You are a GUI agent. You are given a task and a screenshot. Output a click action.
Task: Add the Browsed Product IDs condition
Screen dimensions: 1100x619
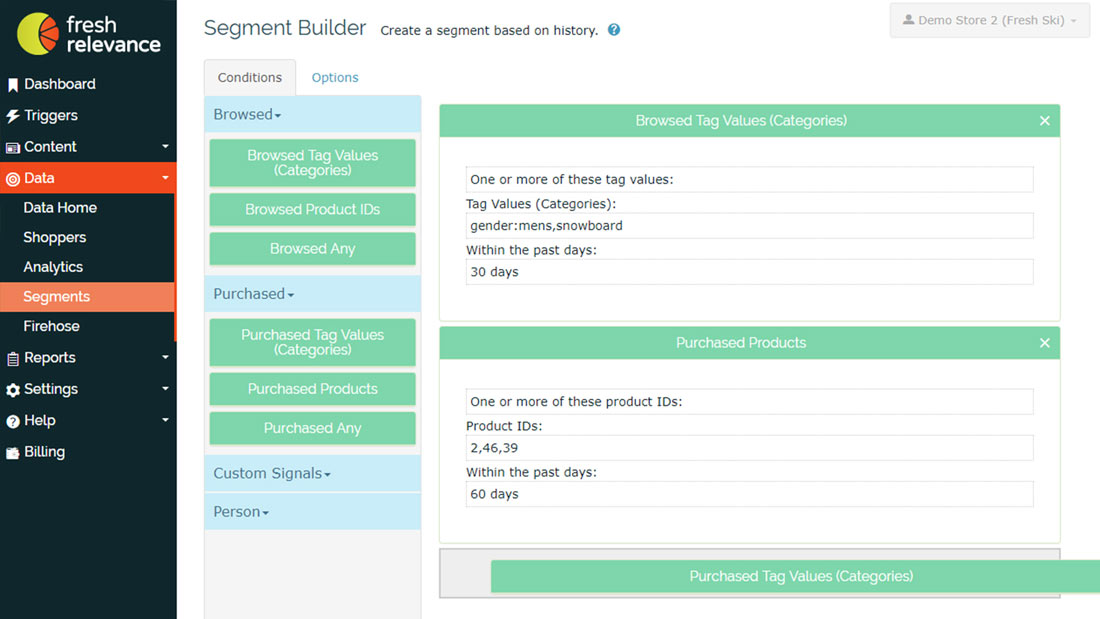coord(312,210)
